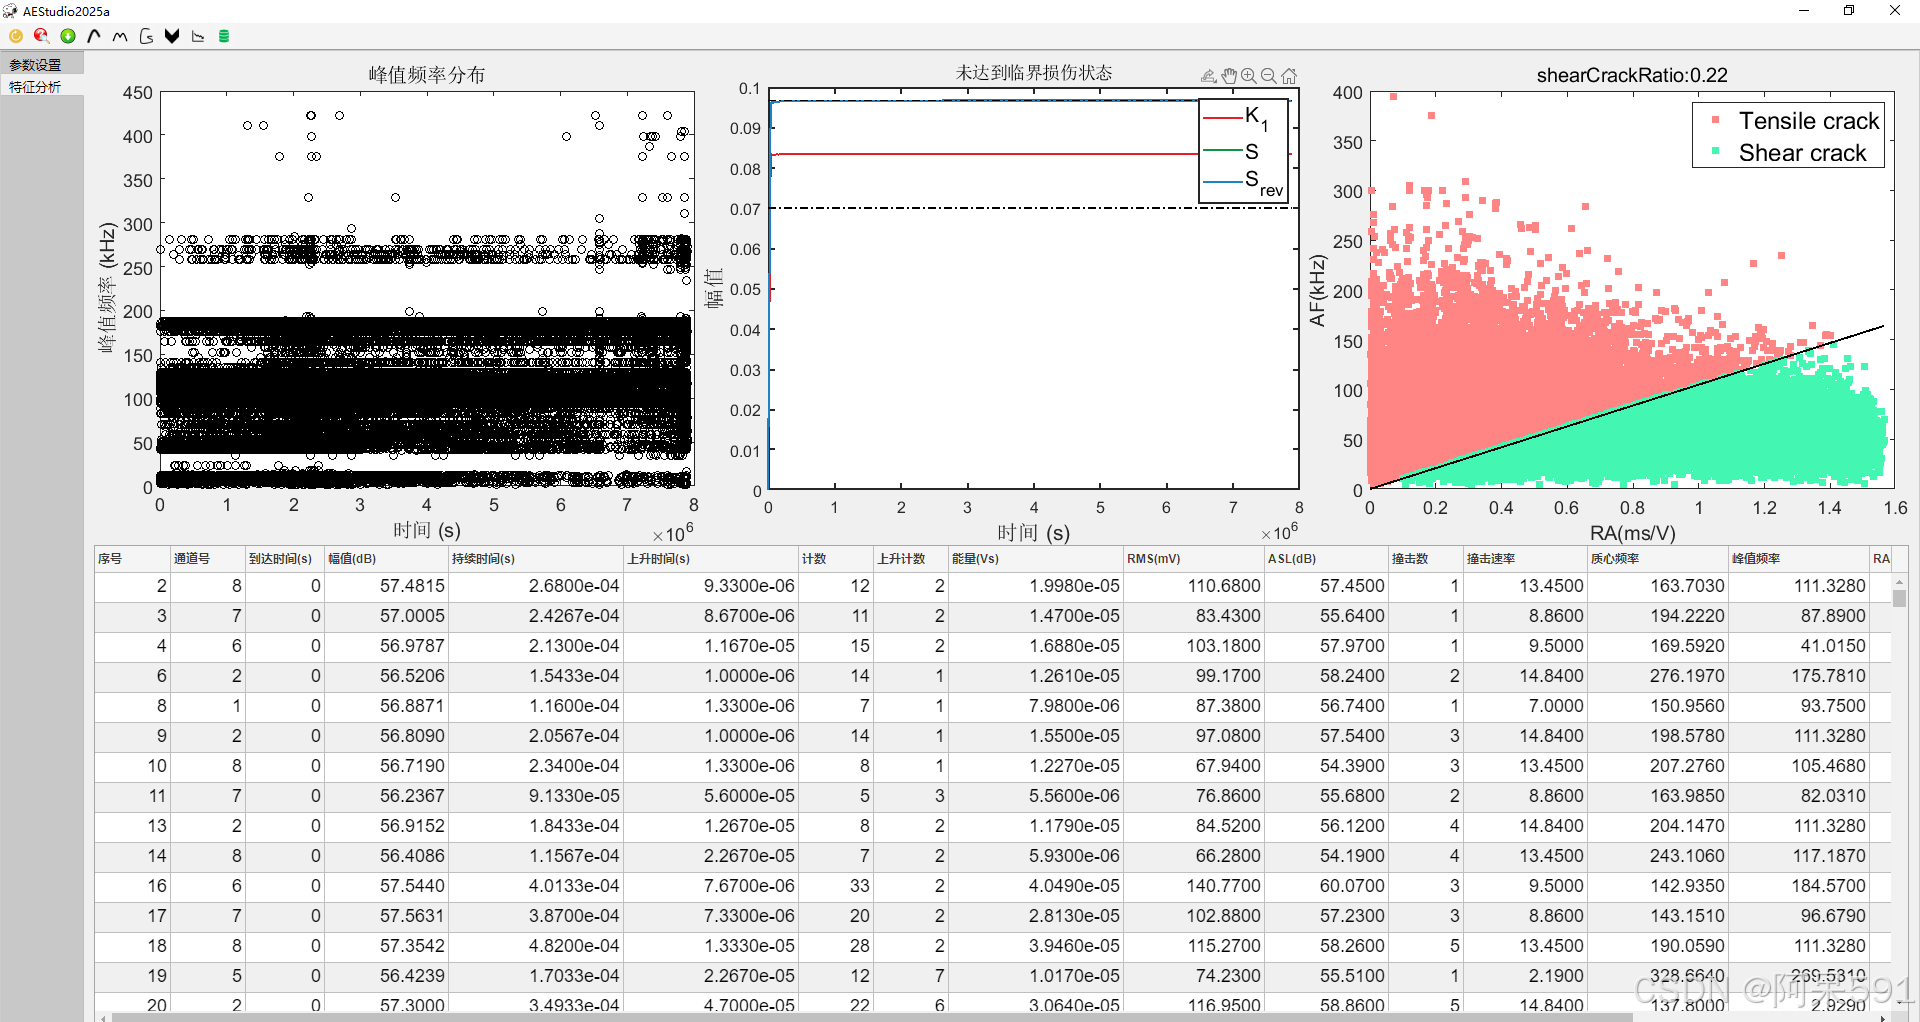Click the AF(kHz) axis label
The height and width of the screenshot is (1022, 1920).
(x=1317, y=291)
